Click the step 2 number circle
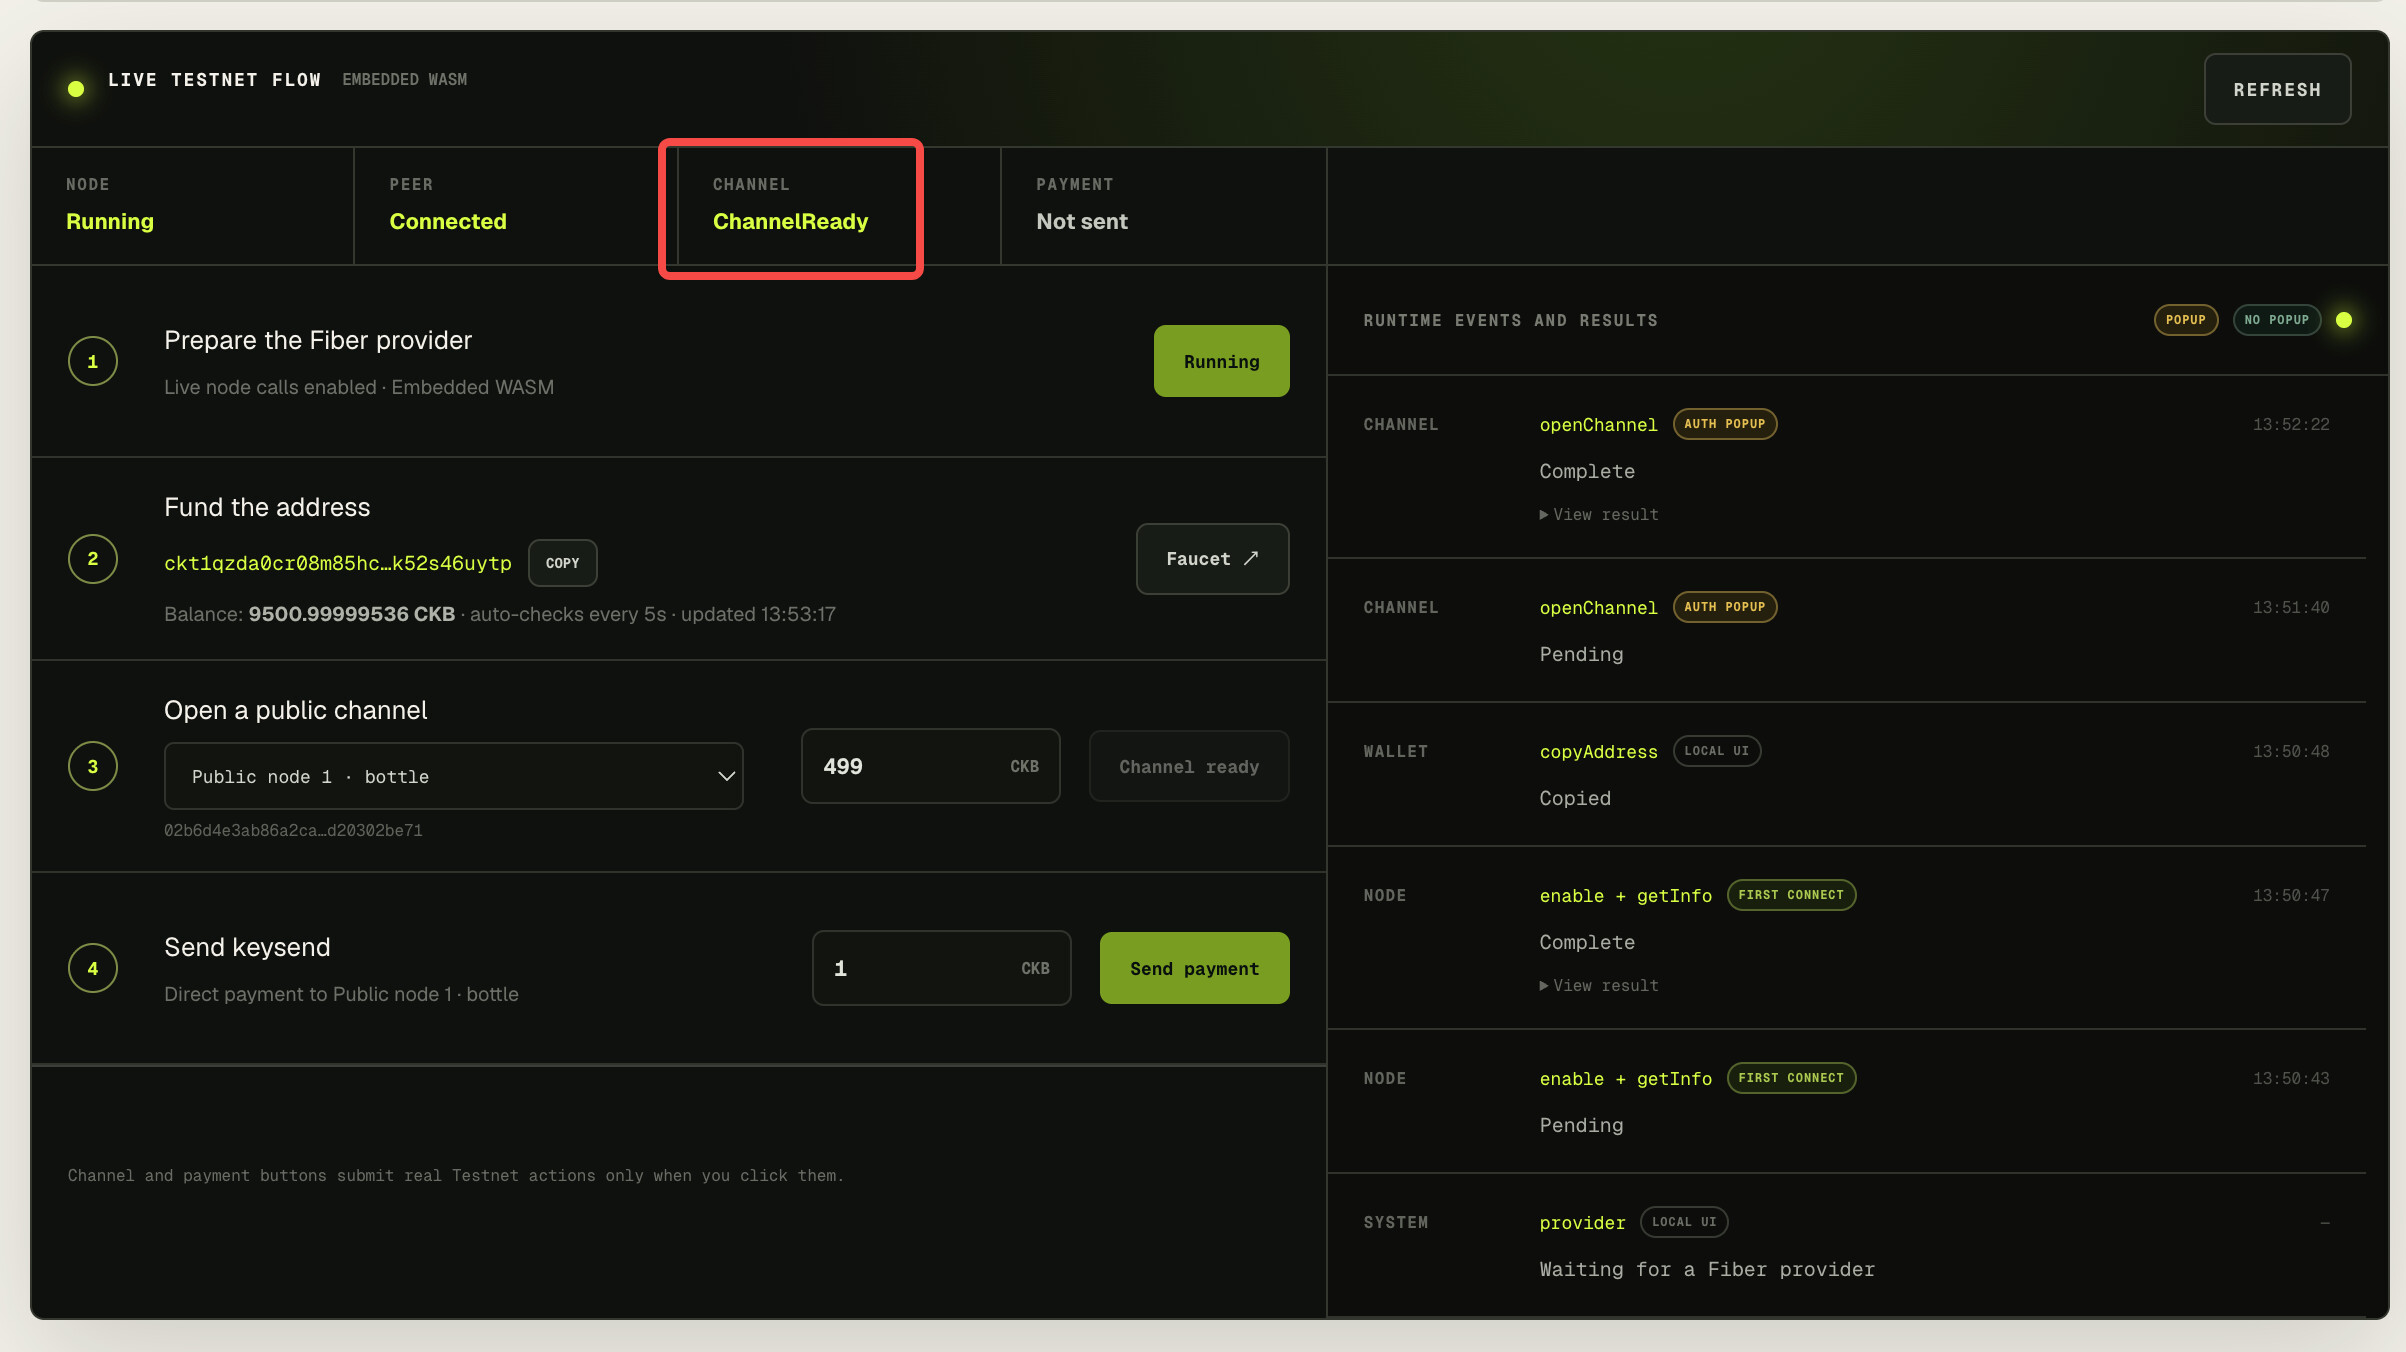This screenshot has height=1352, width=2406. (93, 559)
